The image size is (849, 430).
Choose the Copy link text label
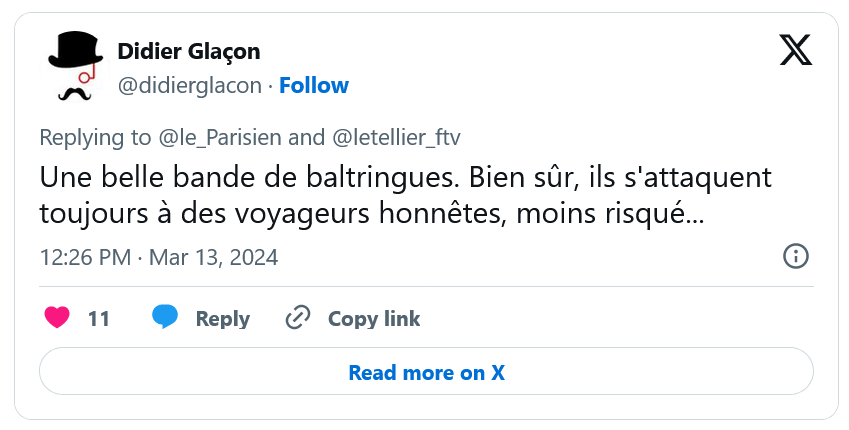(374, 318)
